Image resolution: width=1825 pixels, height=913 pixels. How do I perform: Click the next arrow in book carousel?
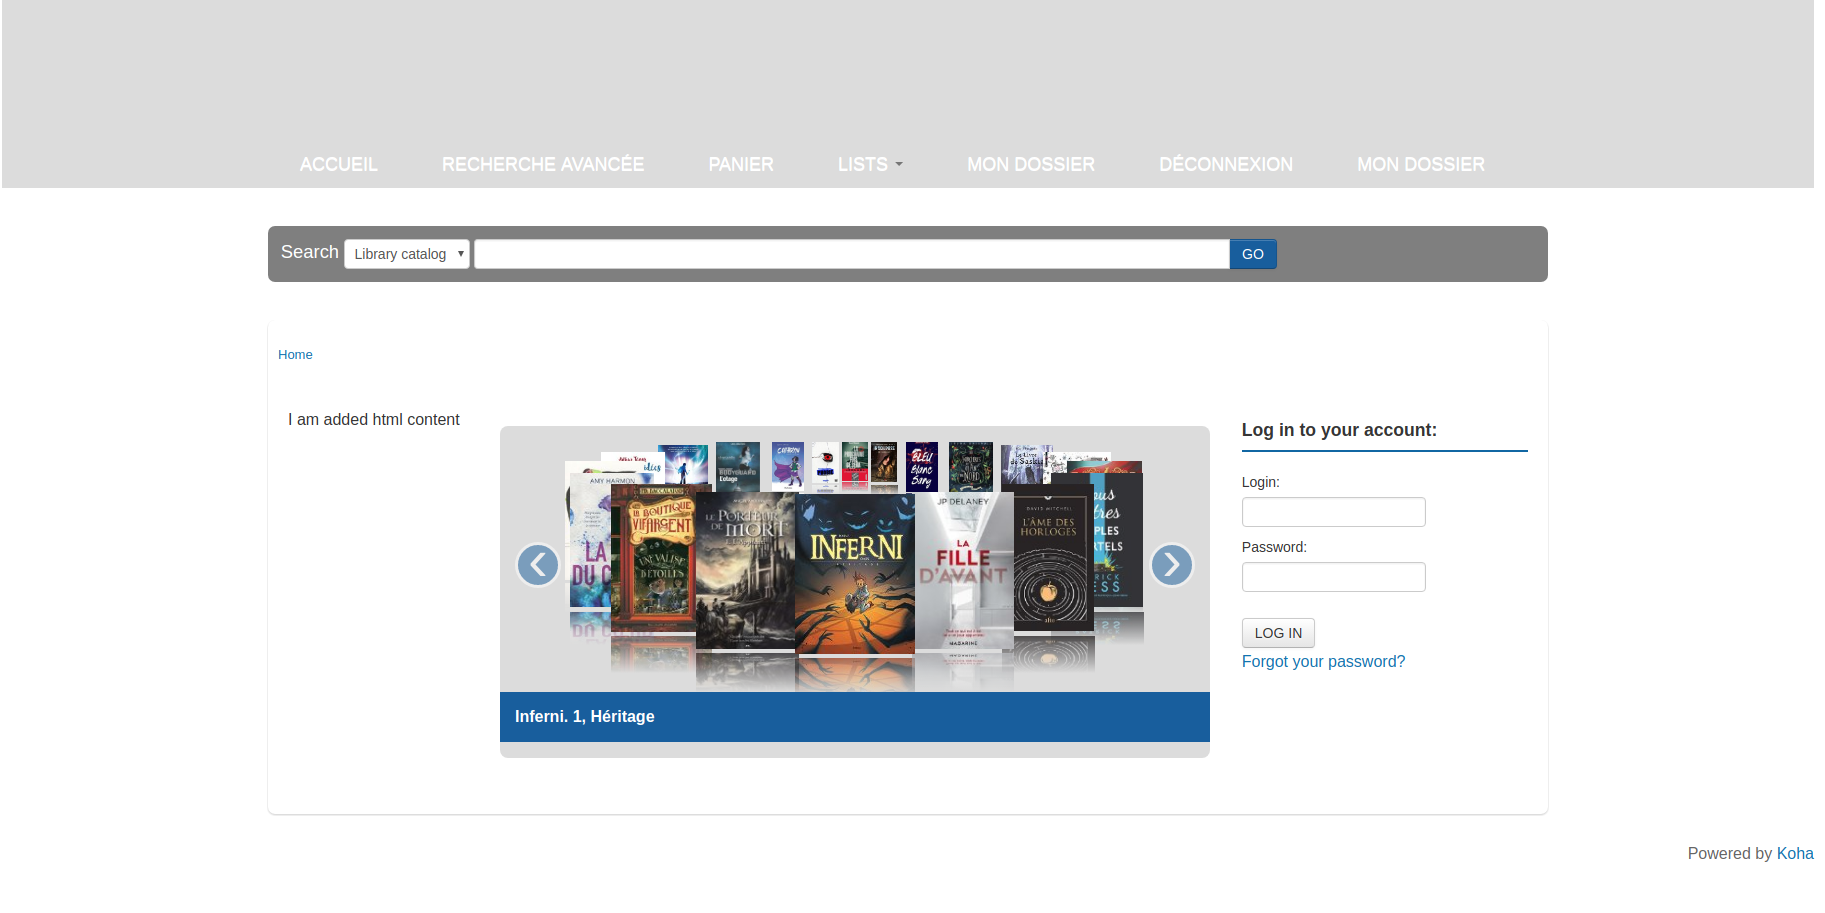pos(1171,565)
